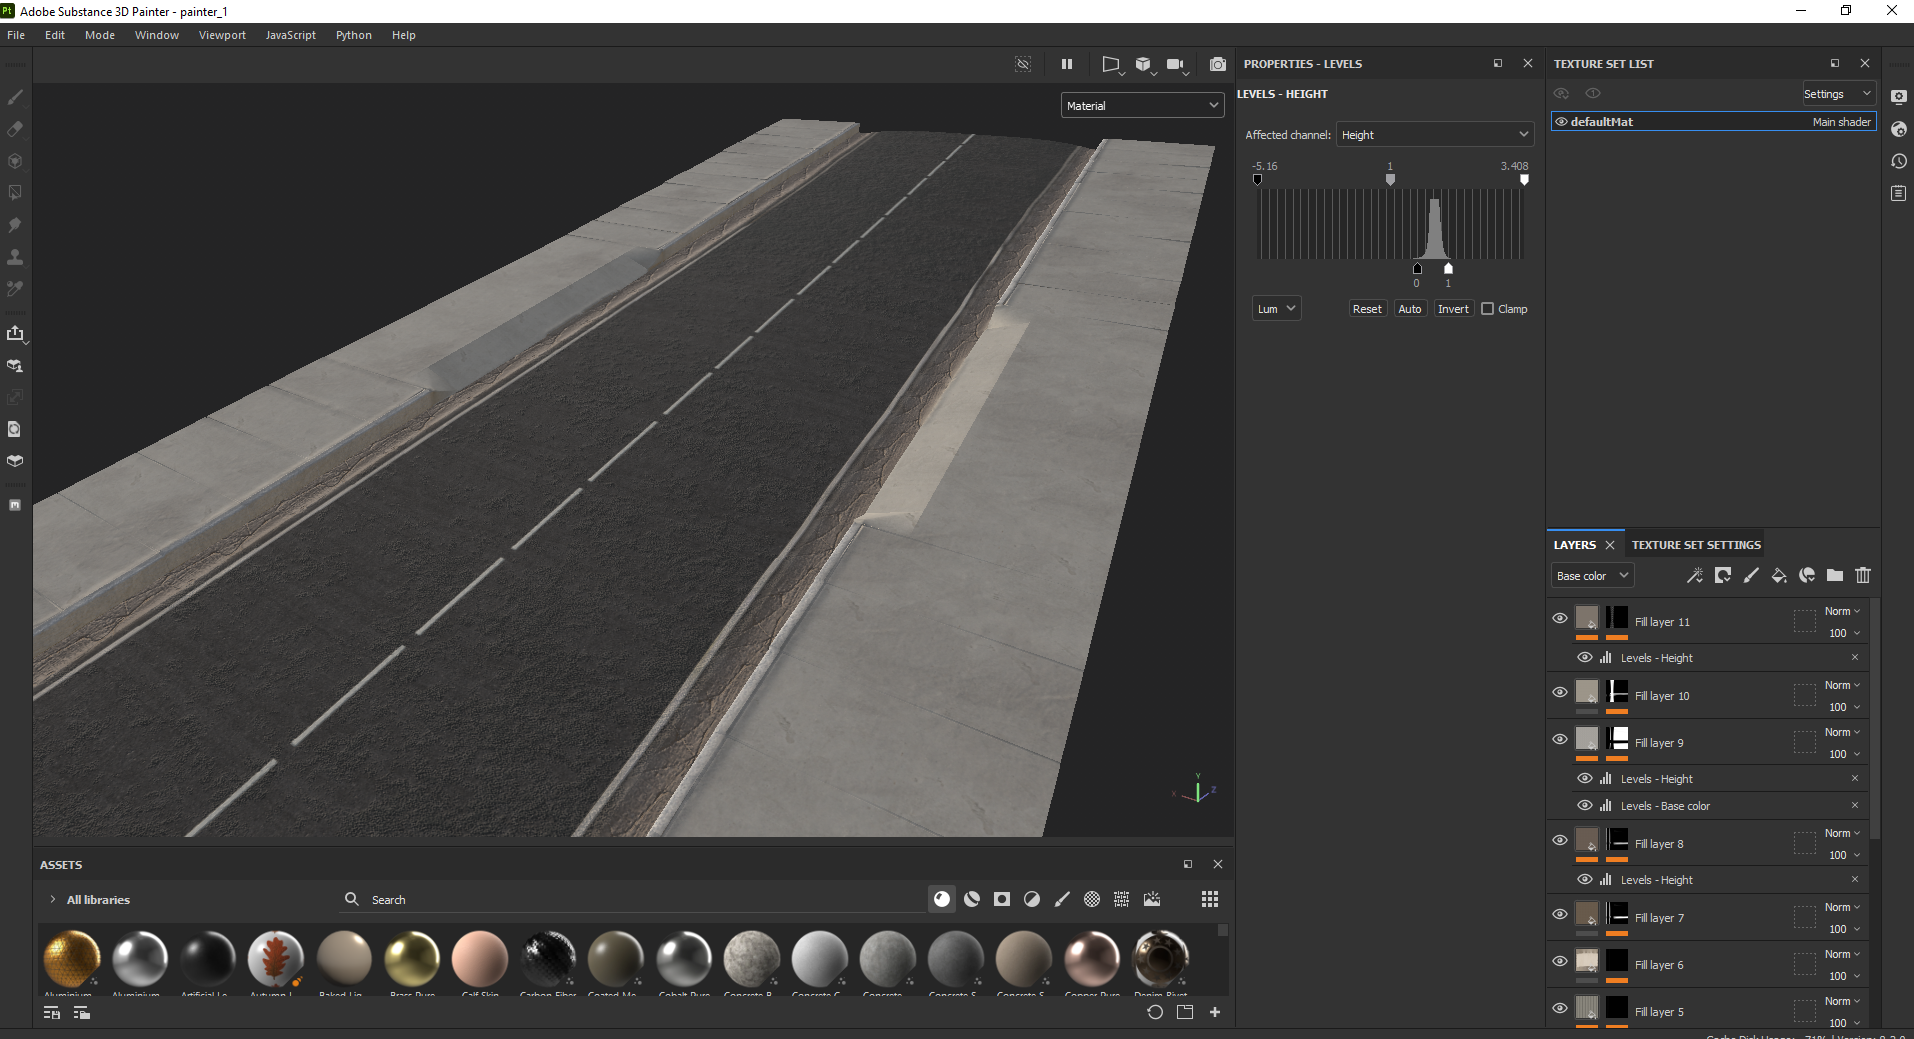Select the Paint brush tool

pyautogui.click(x=15, y=97)
